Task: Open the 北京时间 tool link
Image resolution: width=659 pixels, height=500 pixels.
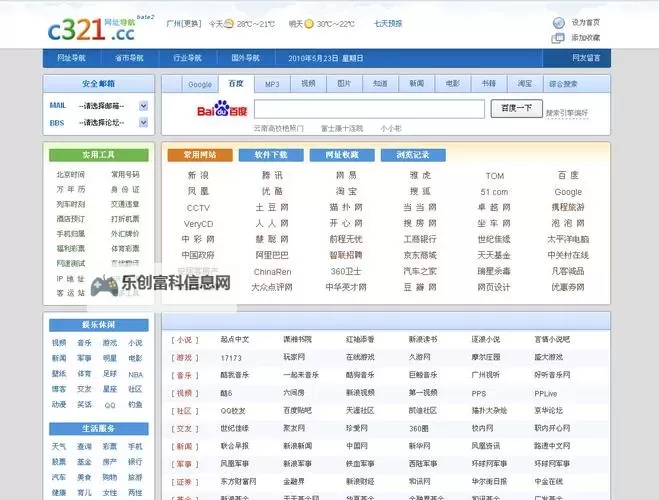Action: point(71,174)
